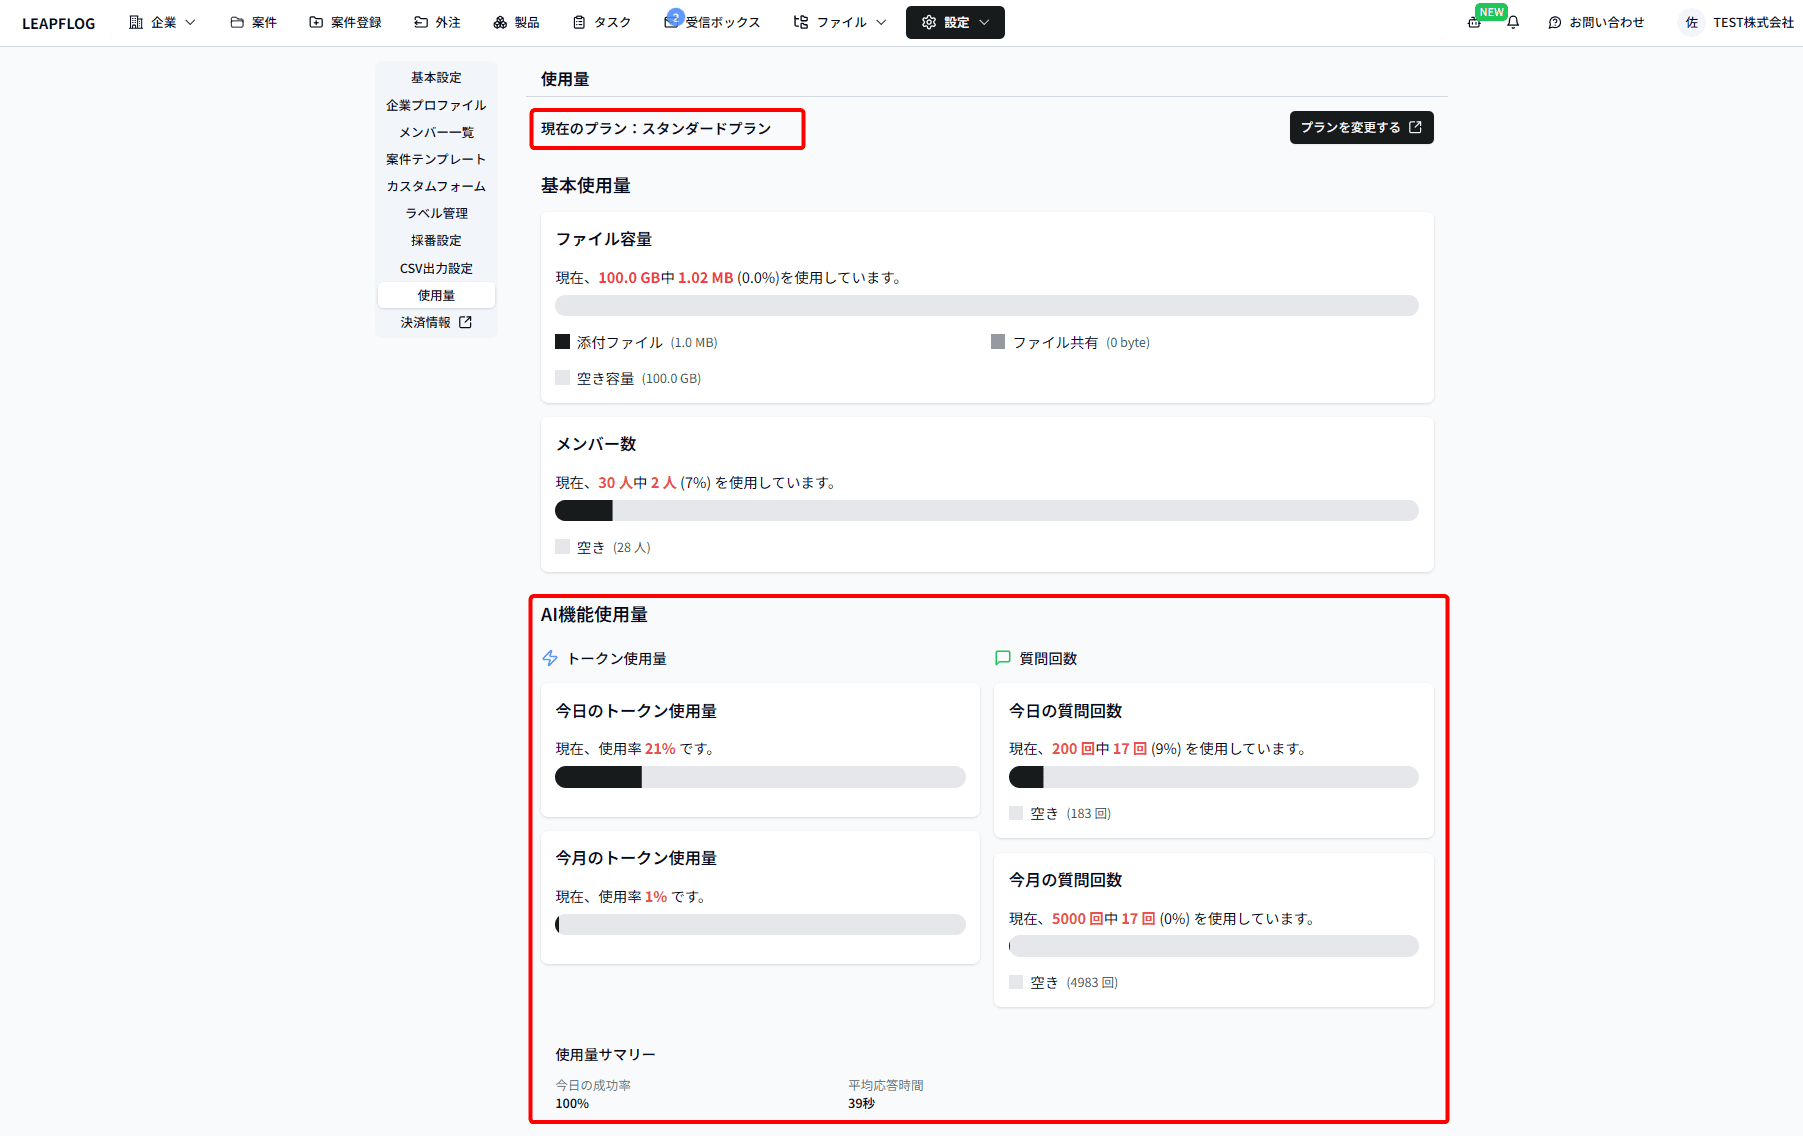This screenshot has height=1136, width=1803.
Task: Open the notification bell
Action: click(1512, 22)
